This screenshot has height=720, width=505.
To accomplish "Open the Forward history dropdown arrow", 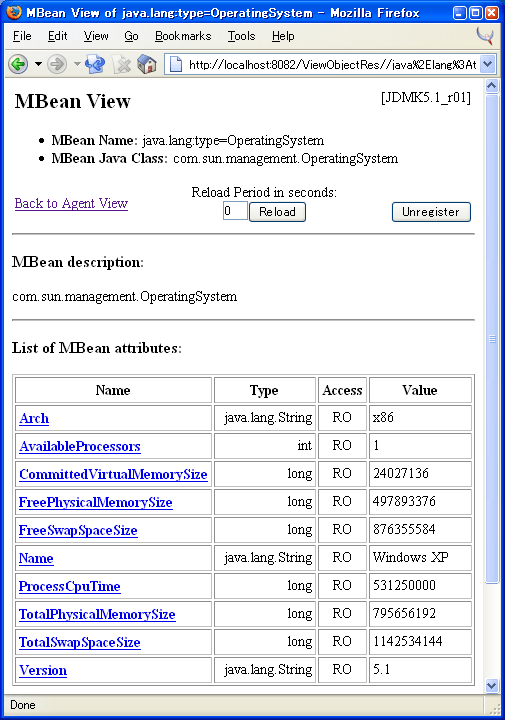I will click(77, 64).
